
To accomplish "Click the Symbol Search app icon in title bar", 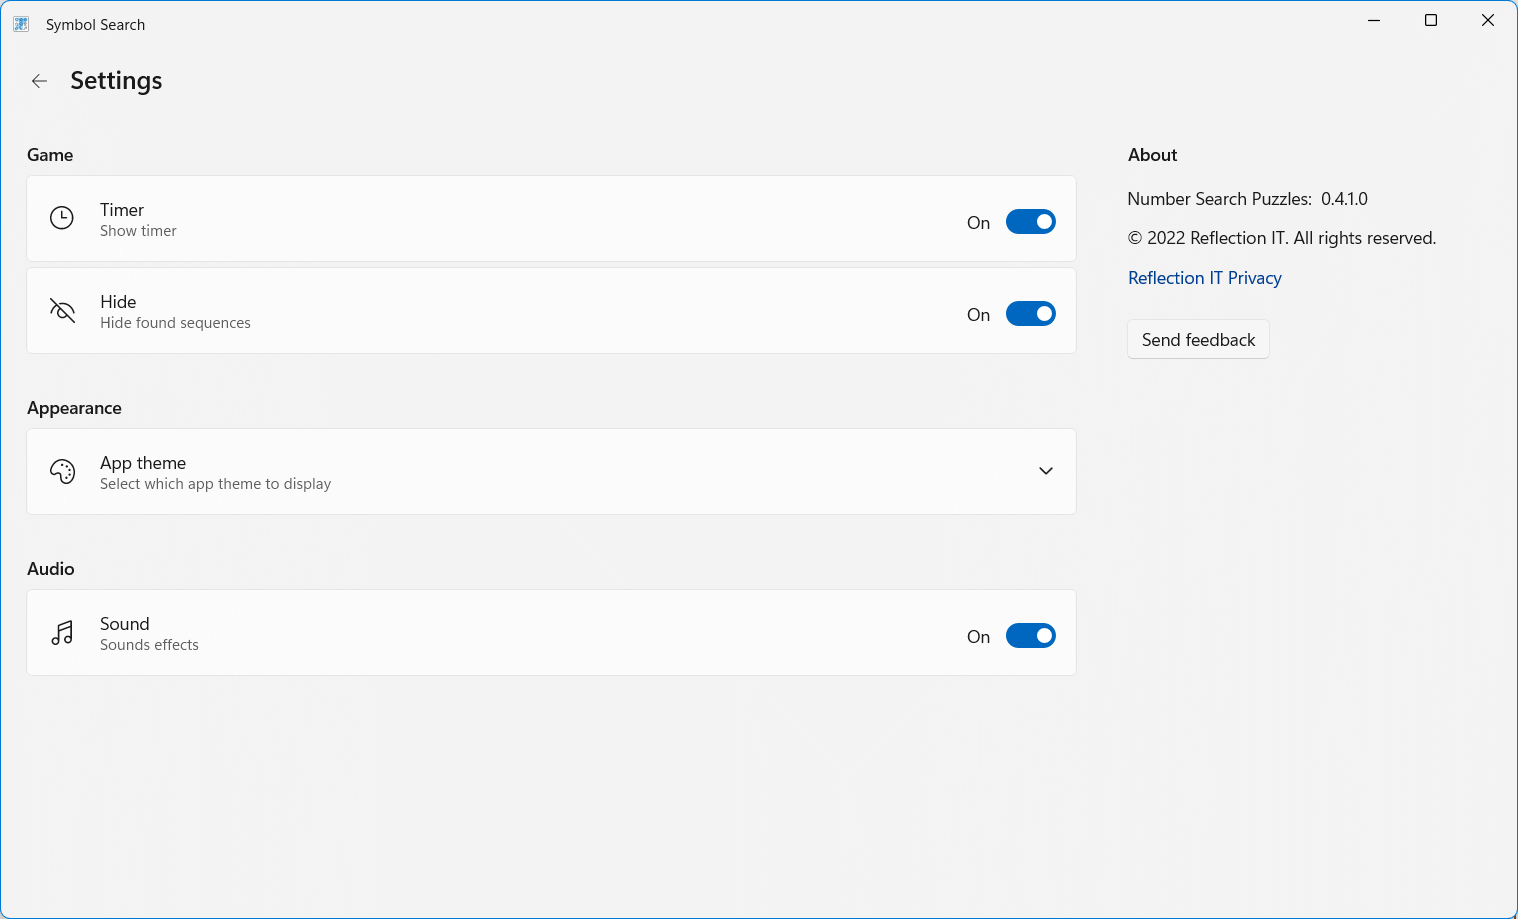I will tap(21, 24).
